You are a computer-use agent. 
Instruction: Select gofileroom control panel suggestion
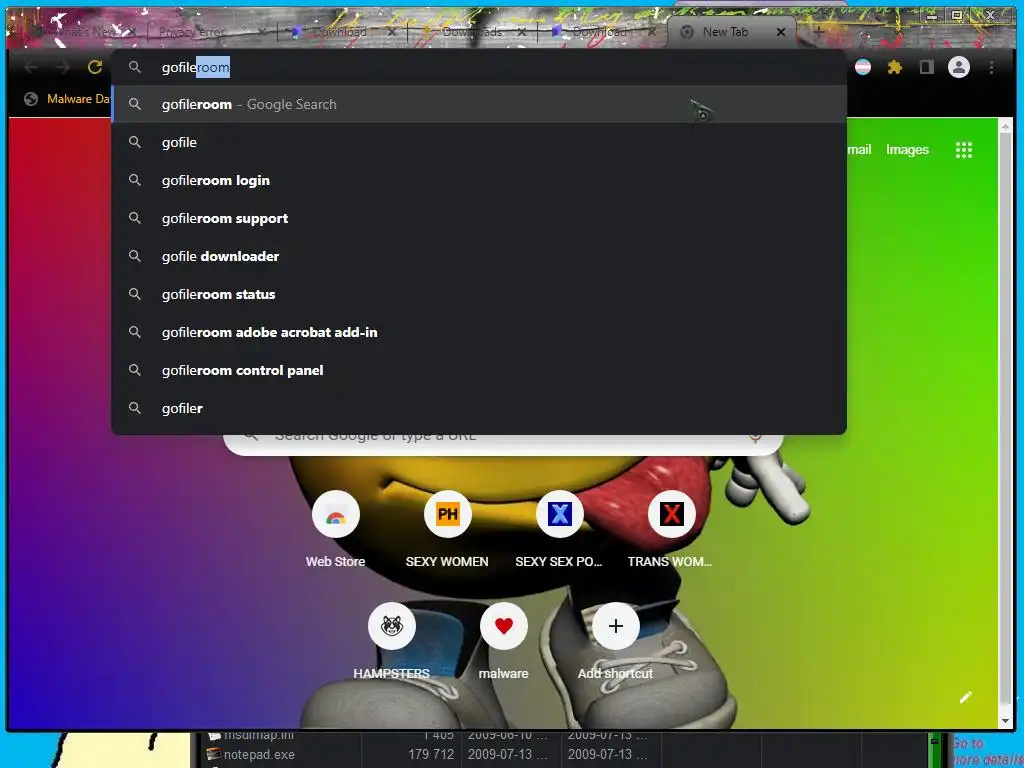coord(479,370)
